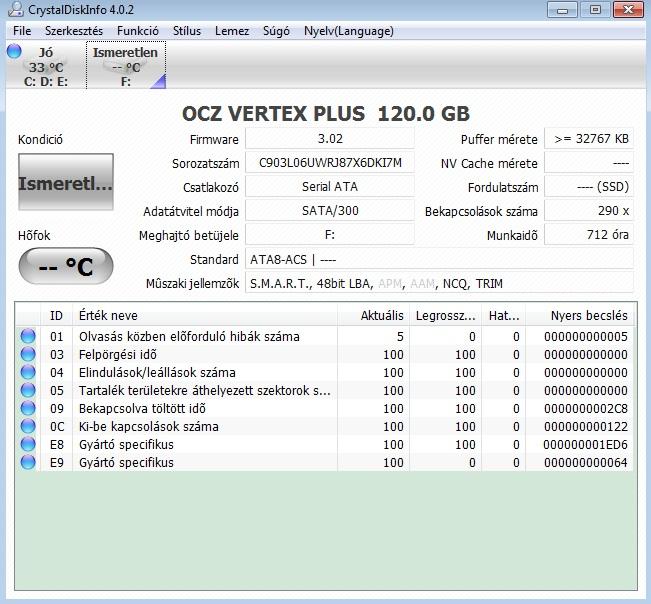This screenshot has width=651, height=604.
Task: Minimize the CrystalDiskInfo window
Action: point(562,9)
